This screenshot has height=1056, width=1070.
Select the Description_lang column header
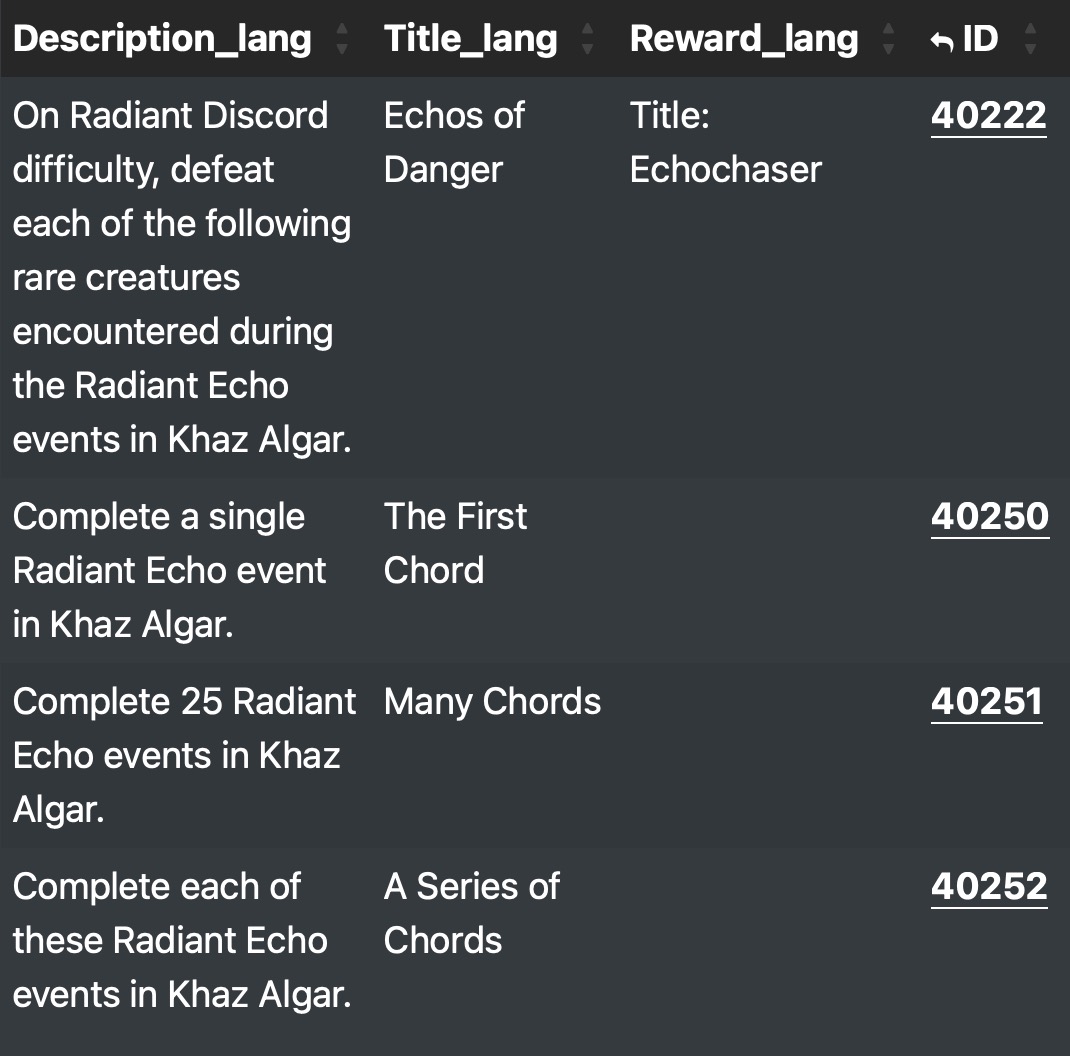pos(162,39)
